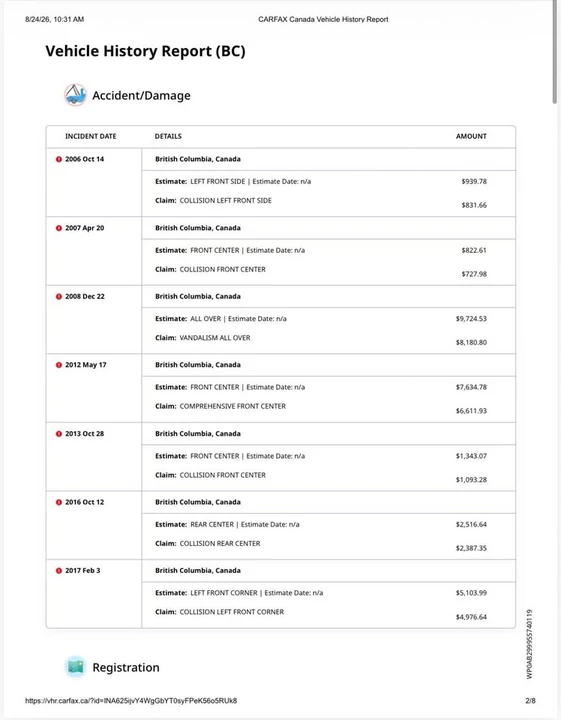
Task: Click the Accident/Damage tow truck icon
Action: point(75,95)
